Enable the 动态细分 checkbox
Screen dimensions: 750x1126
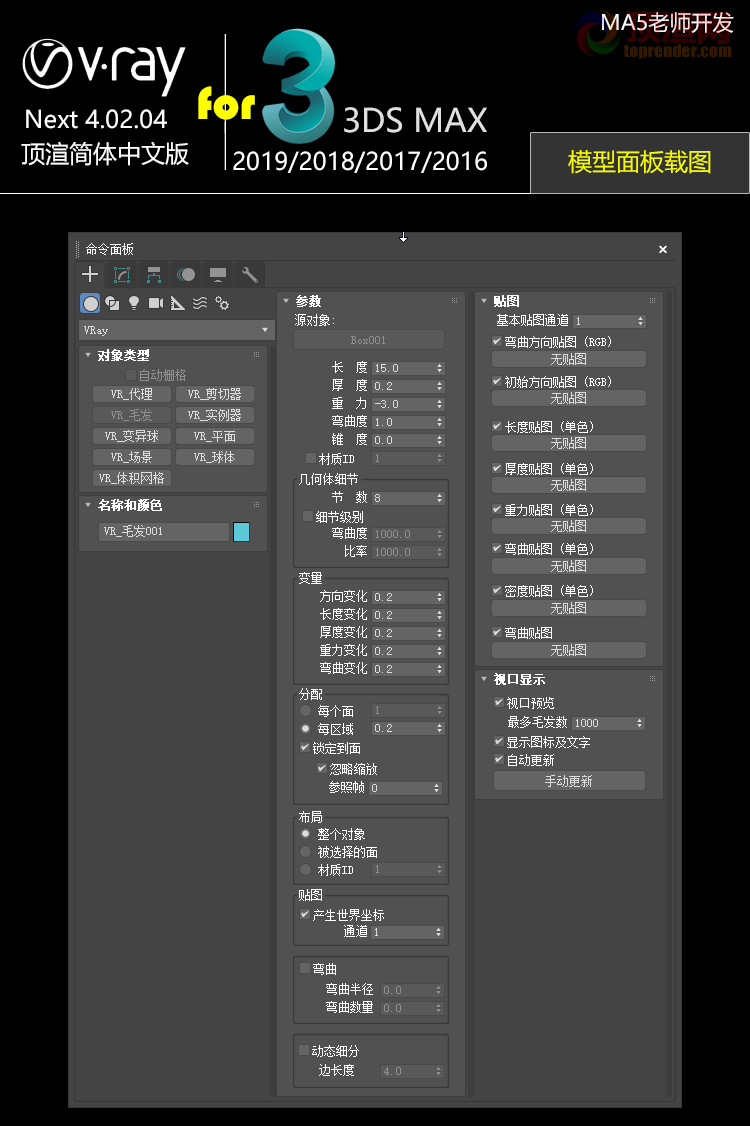point(304,1050)
